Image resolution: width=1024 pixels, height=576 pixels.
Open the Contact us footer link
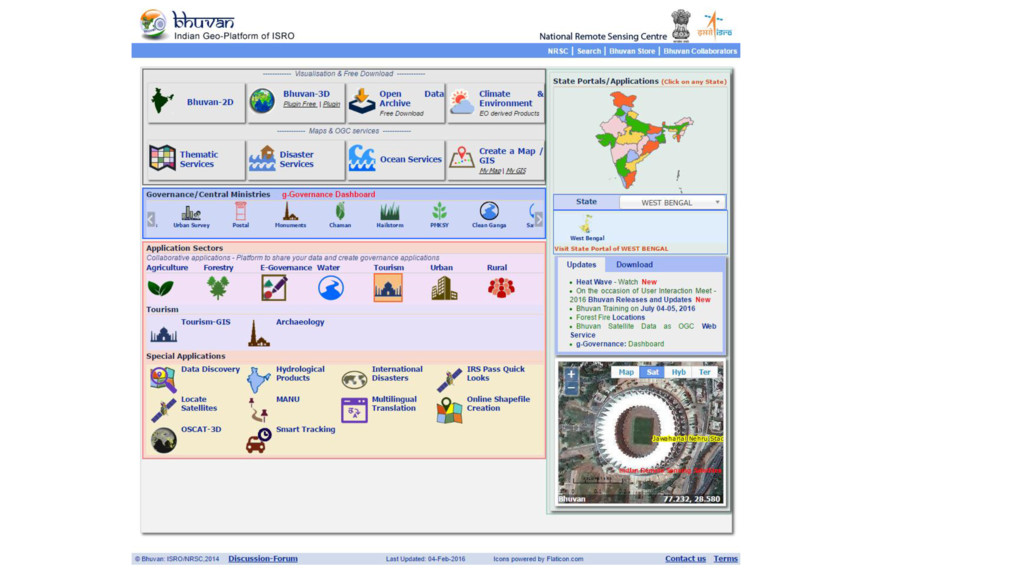click(x=685, y=559)
